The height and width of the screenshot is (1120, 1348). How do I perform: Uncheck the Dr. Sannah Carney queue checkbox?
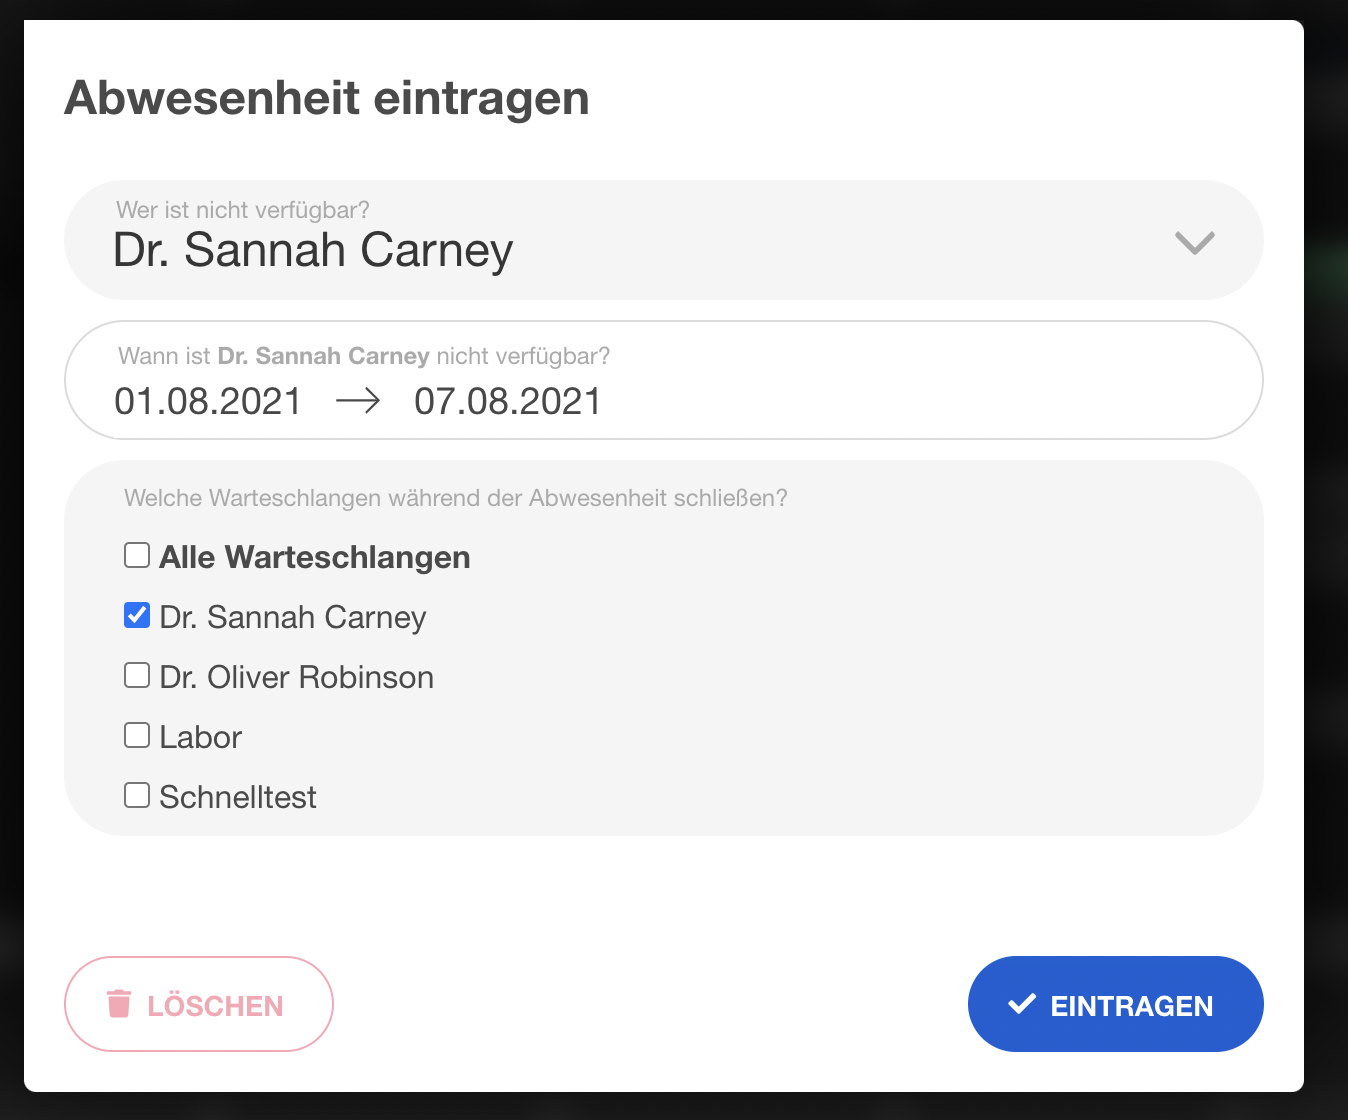(x=137, y=615)
